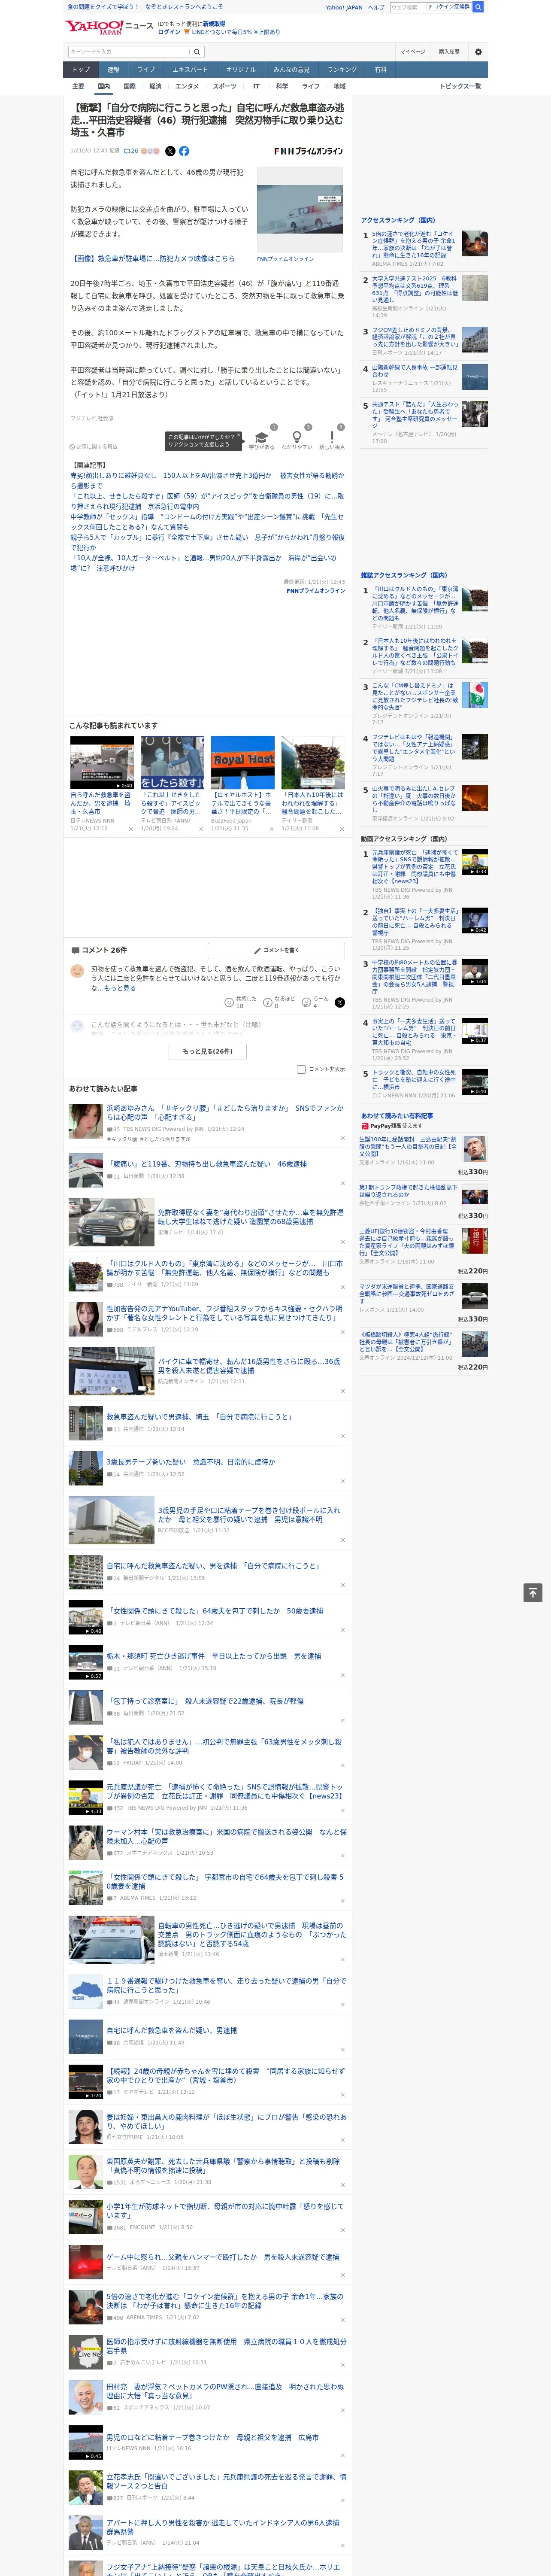Open マイページ link
551x2576 pixels.
[413, 51]
